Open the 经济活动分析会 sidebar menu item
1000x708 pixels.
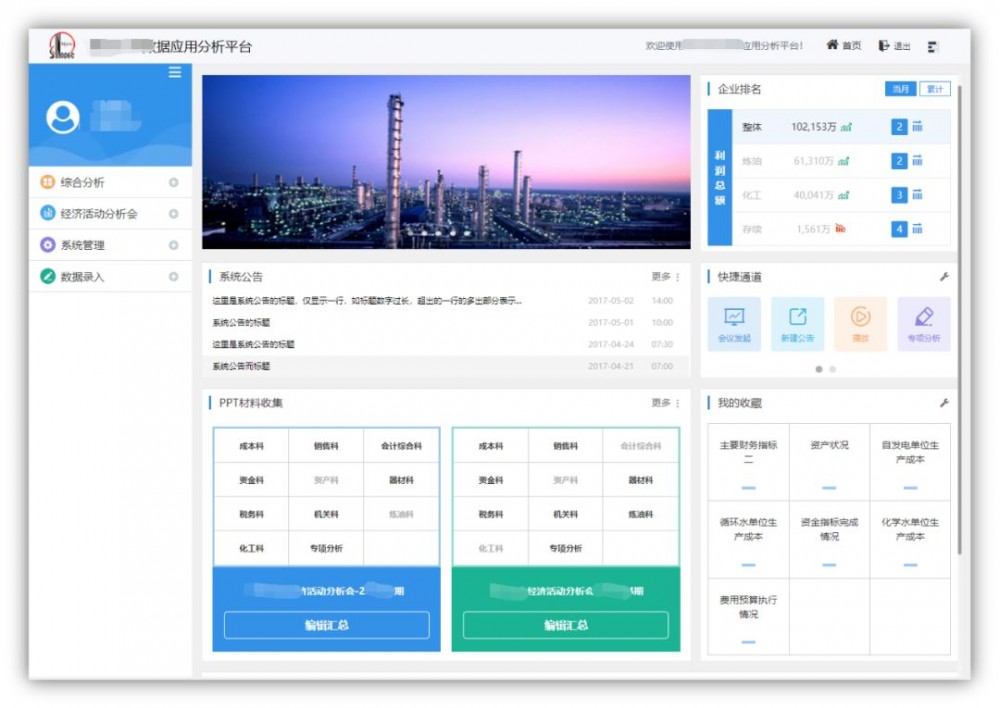pos(98,213)
